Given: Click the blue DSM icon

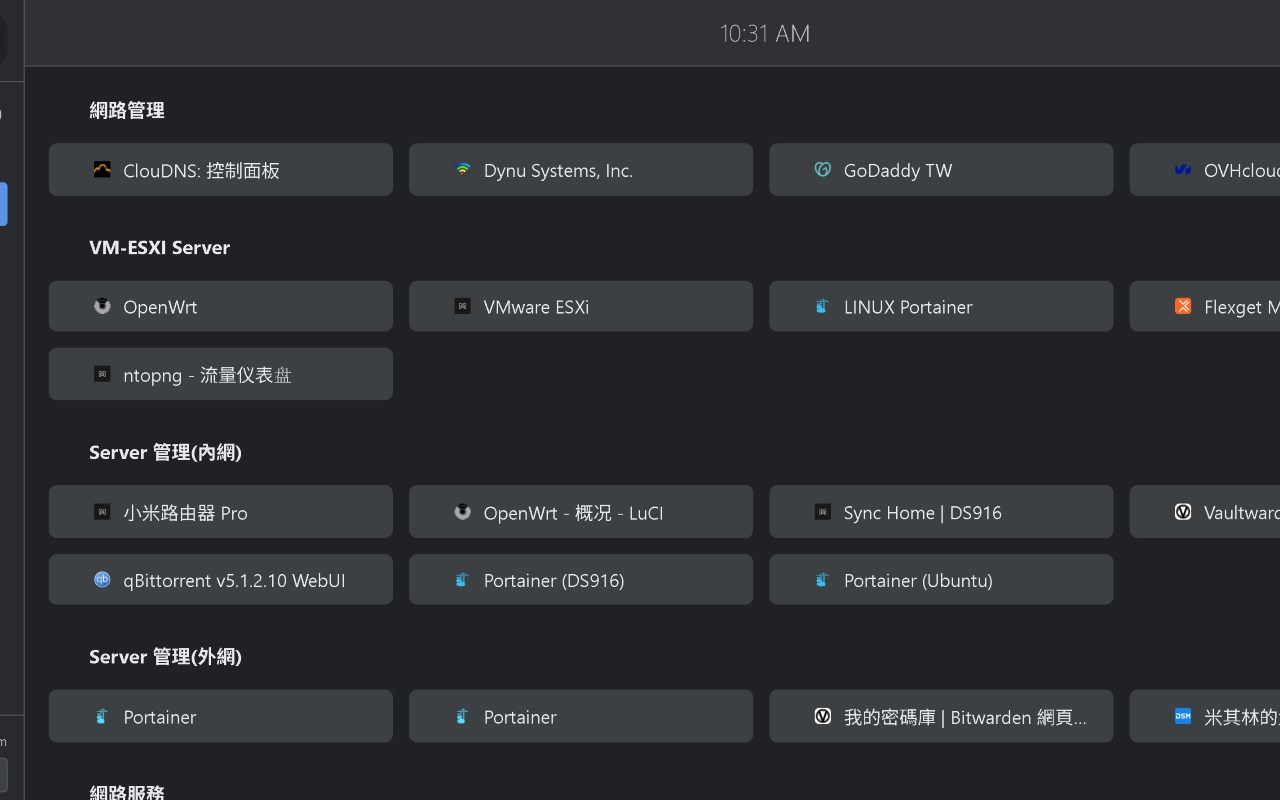Looking at the screenshot, I should (1183, 716).
